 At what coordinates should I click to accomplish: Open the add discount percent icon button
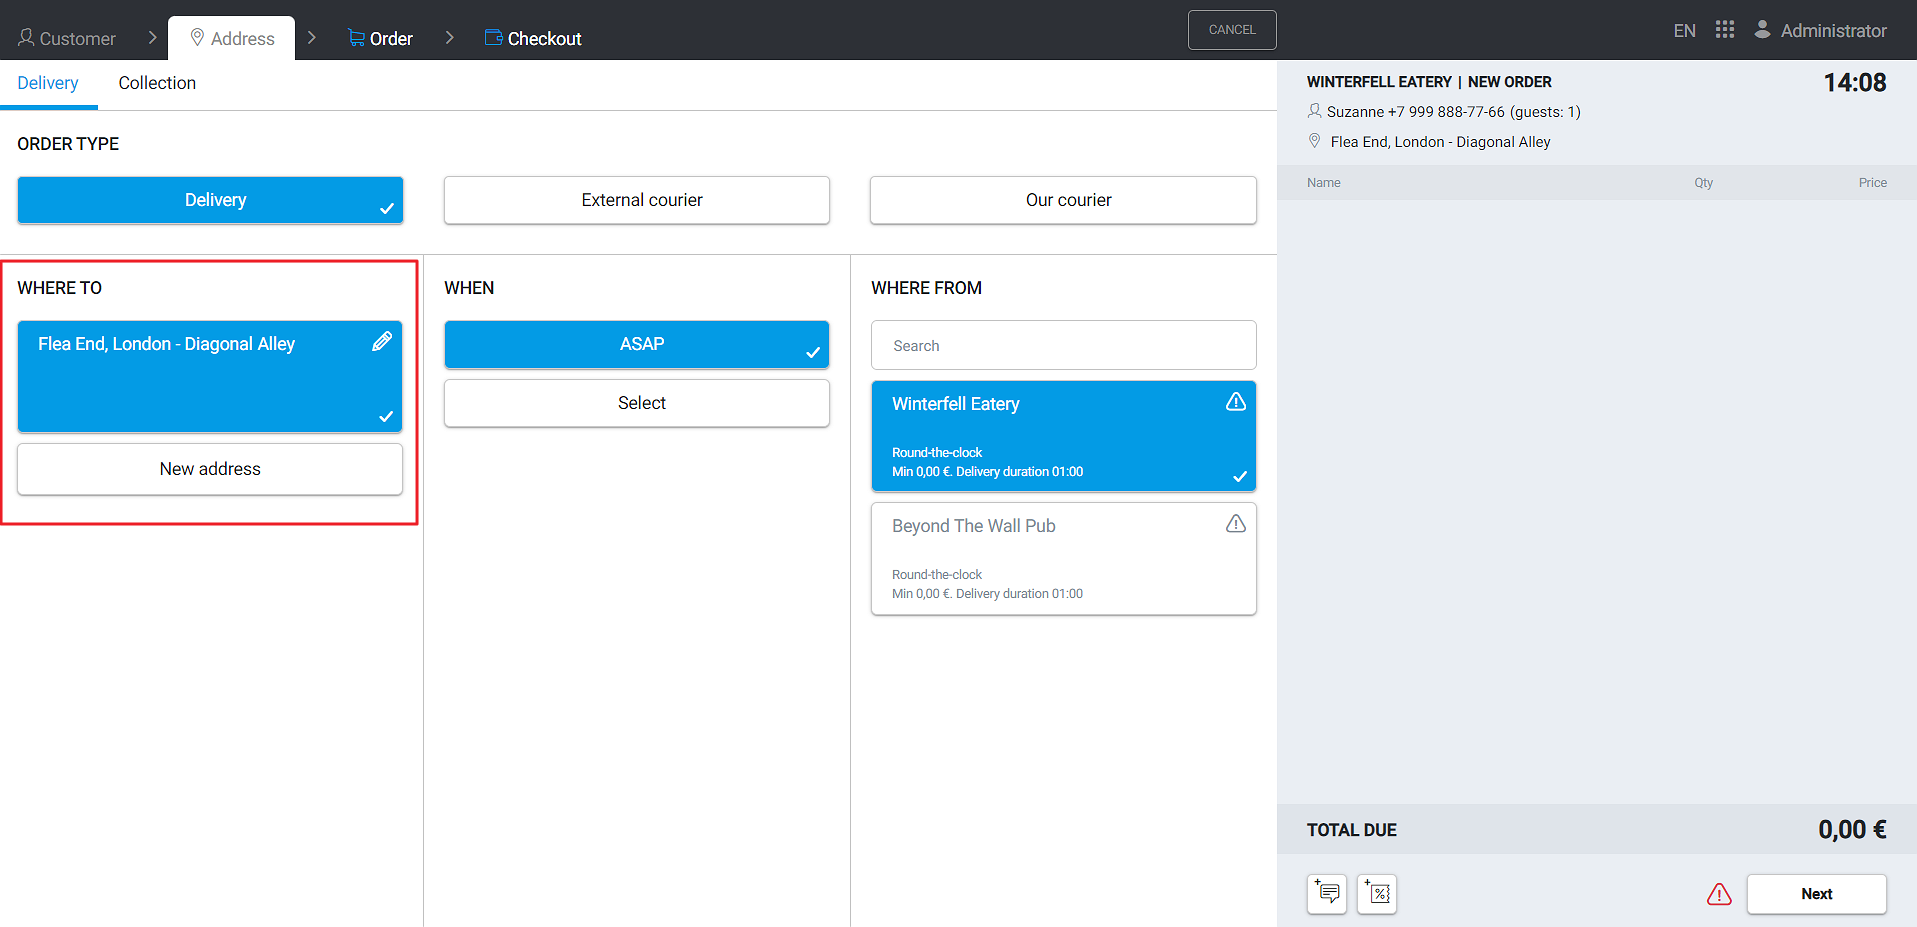pyautogui.click(x=1377, y=894)
